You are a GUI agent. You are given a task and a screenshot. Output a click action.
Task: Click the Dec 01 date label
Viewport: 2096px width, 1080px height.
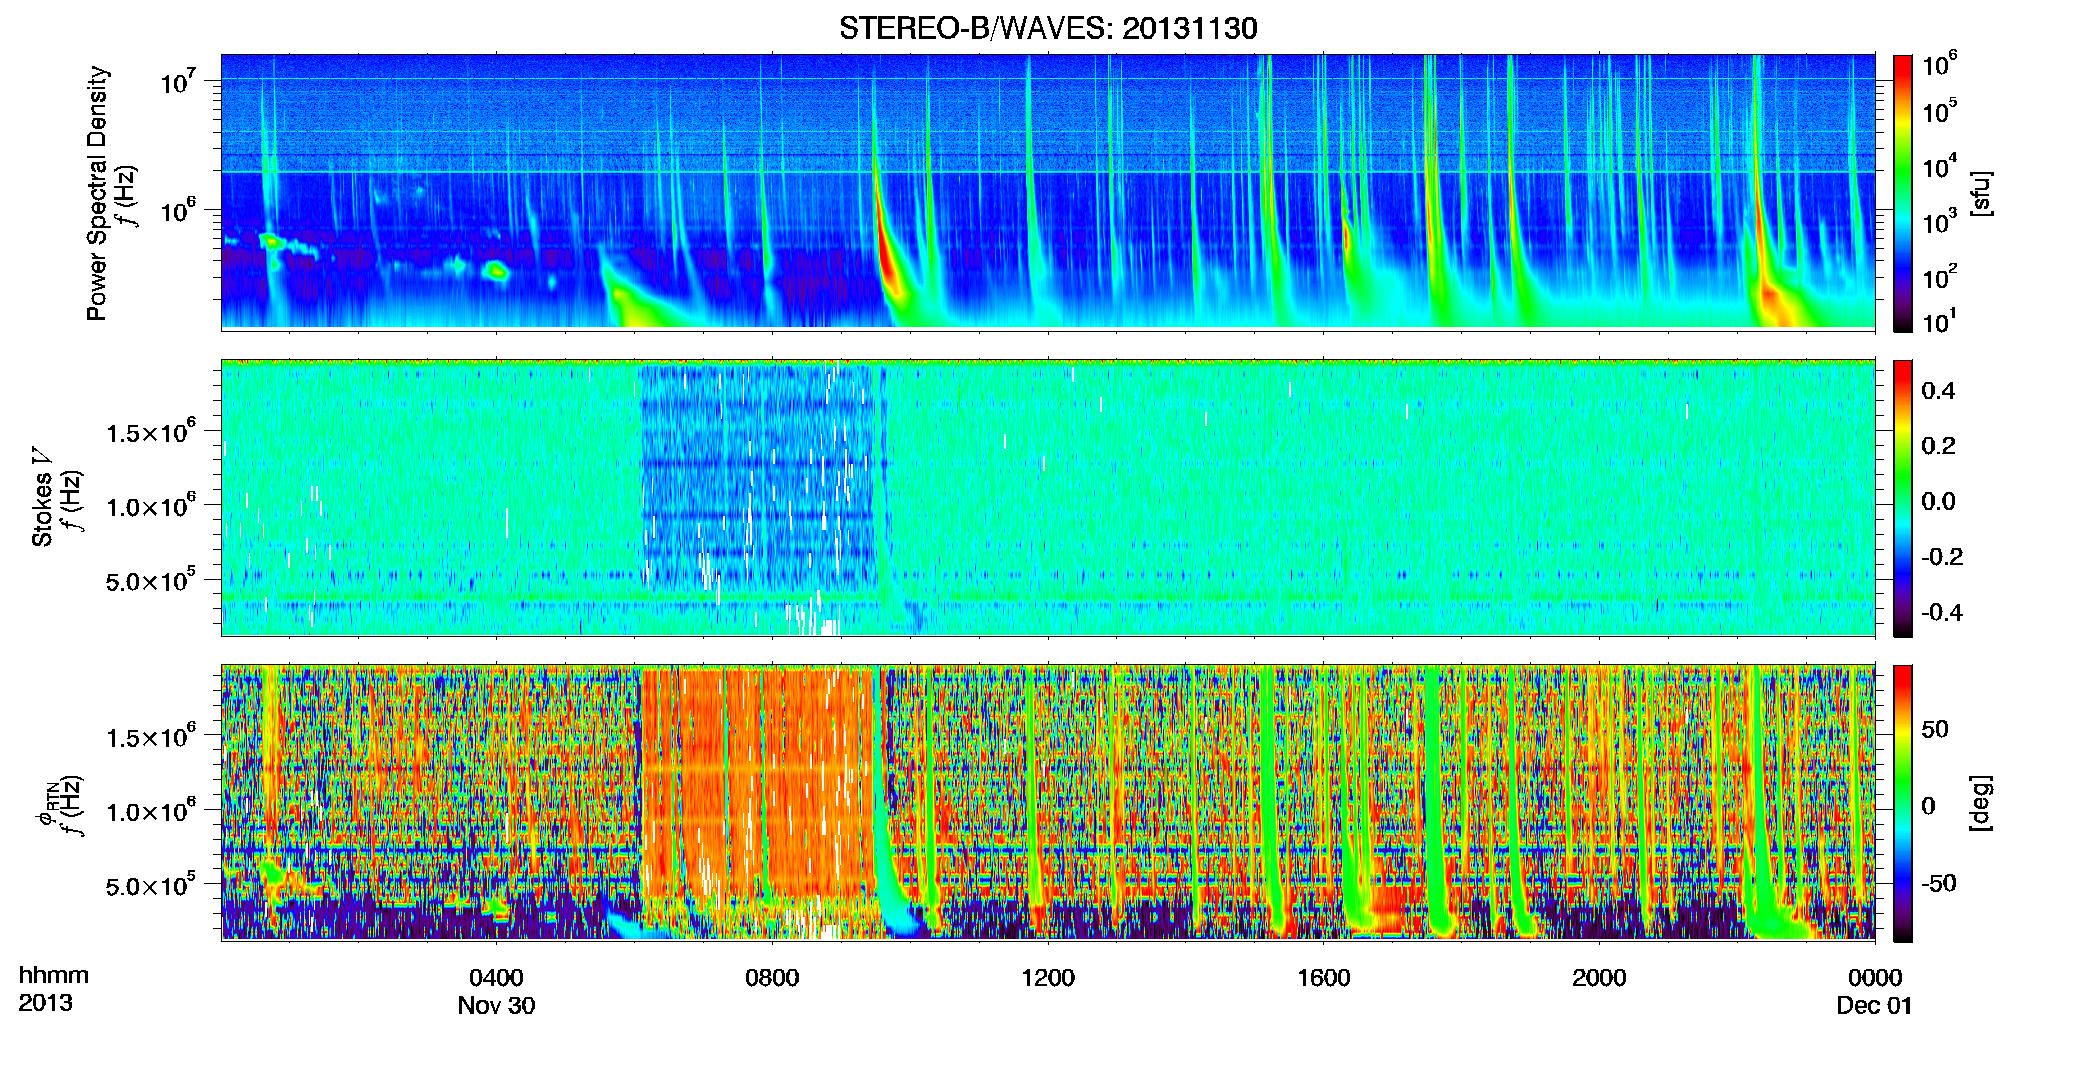click(x=1874, y=1006)
